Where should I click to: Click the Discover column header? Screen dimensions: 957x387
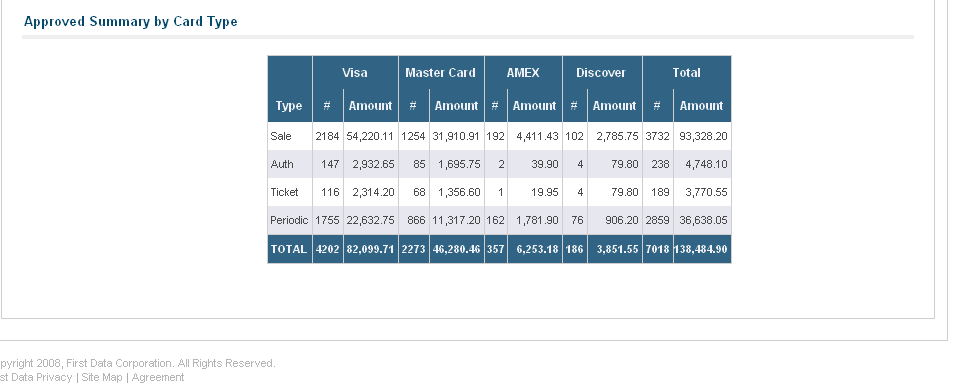pyautogui.click(x=601, y=73)
